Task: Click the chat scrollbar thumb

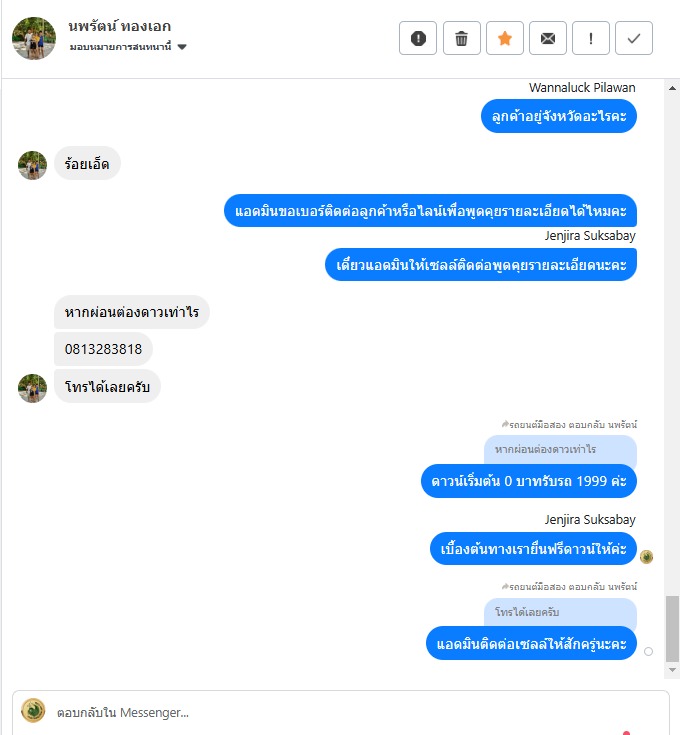Action: point(672,629)
